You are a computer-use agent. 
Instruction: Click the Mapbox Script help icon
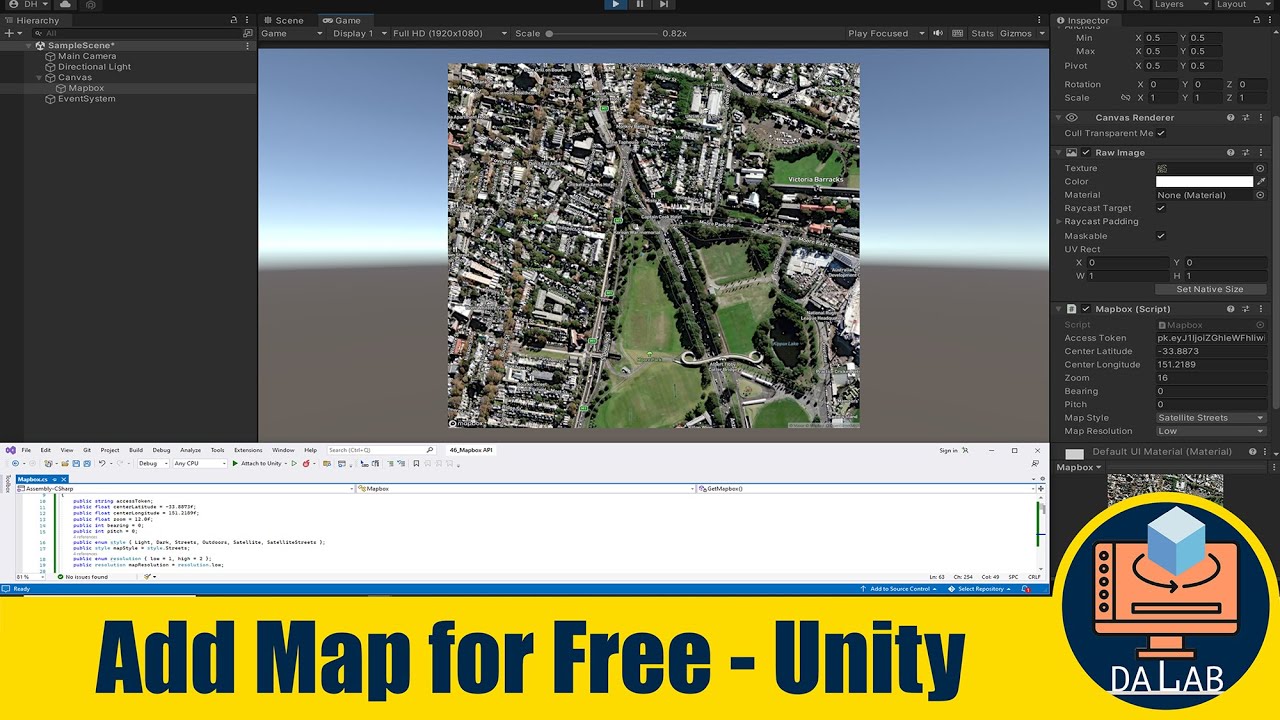(x=1231, y=309)
